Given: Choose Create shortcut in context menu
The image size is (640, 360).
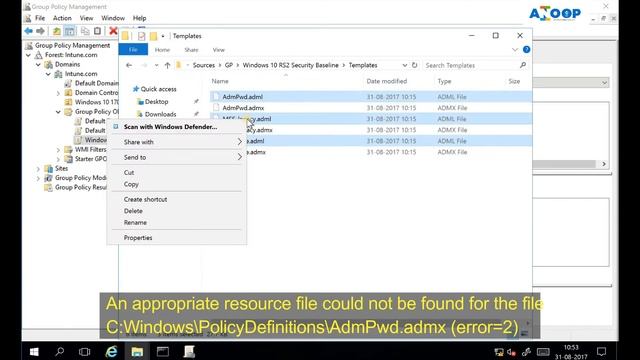Looking at the screenshot, I should pos(177,199).
